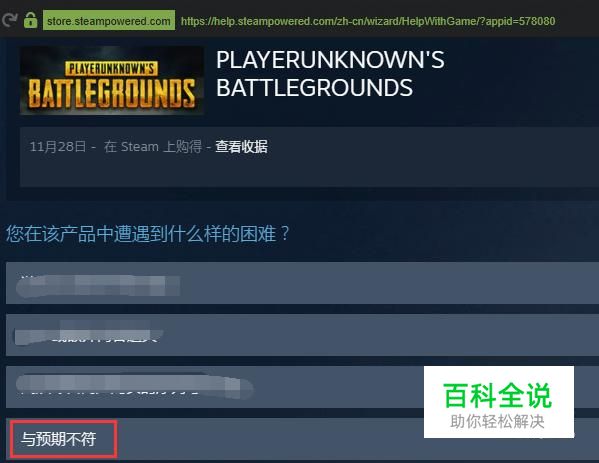This screenshot has width=599, height=463.
Task: Click the white BATTLEGROUNDS title heading line
Action: (314, 88)
